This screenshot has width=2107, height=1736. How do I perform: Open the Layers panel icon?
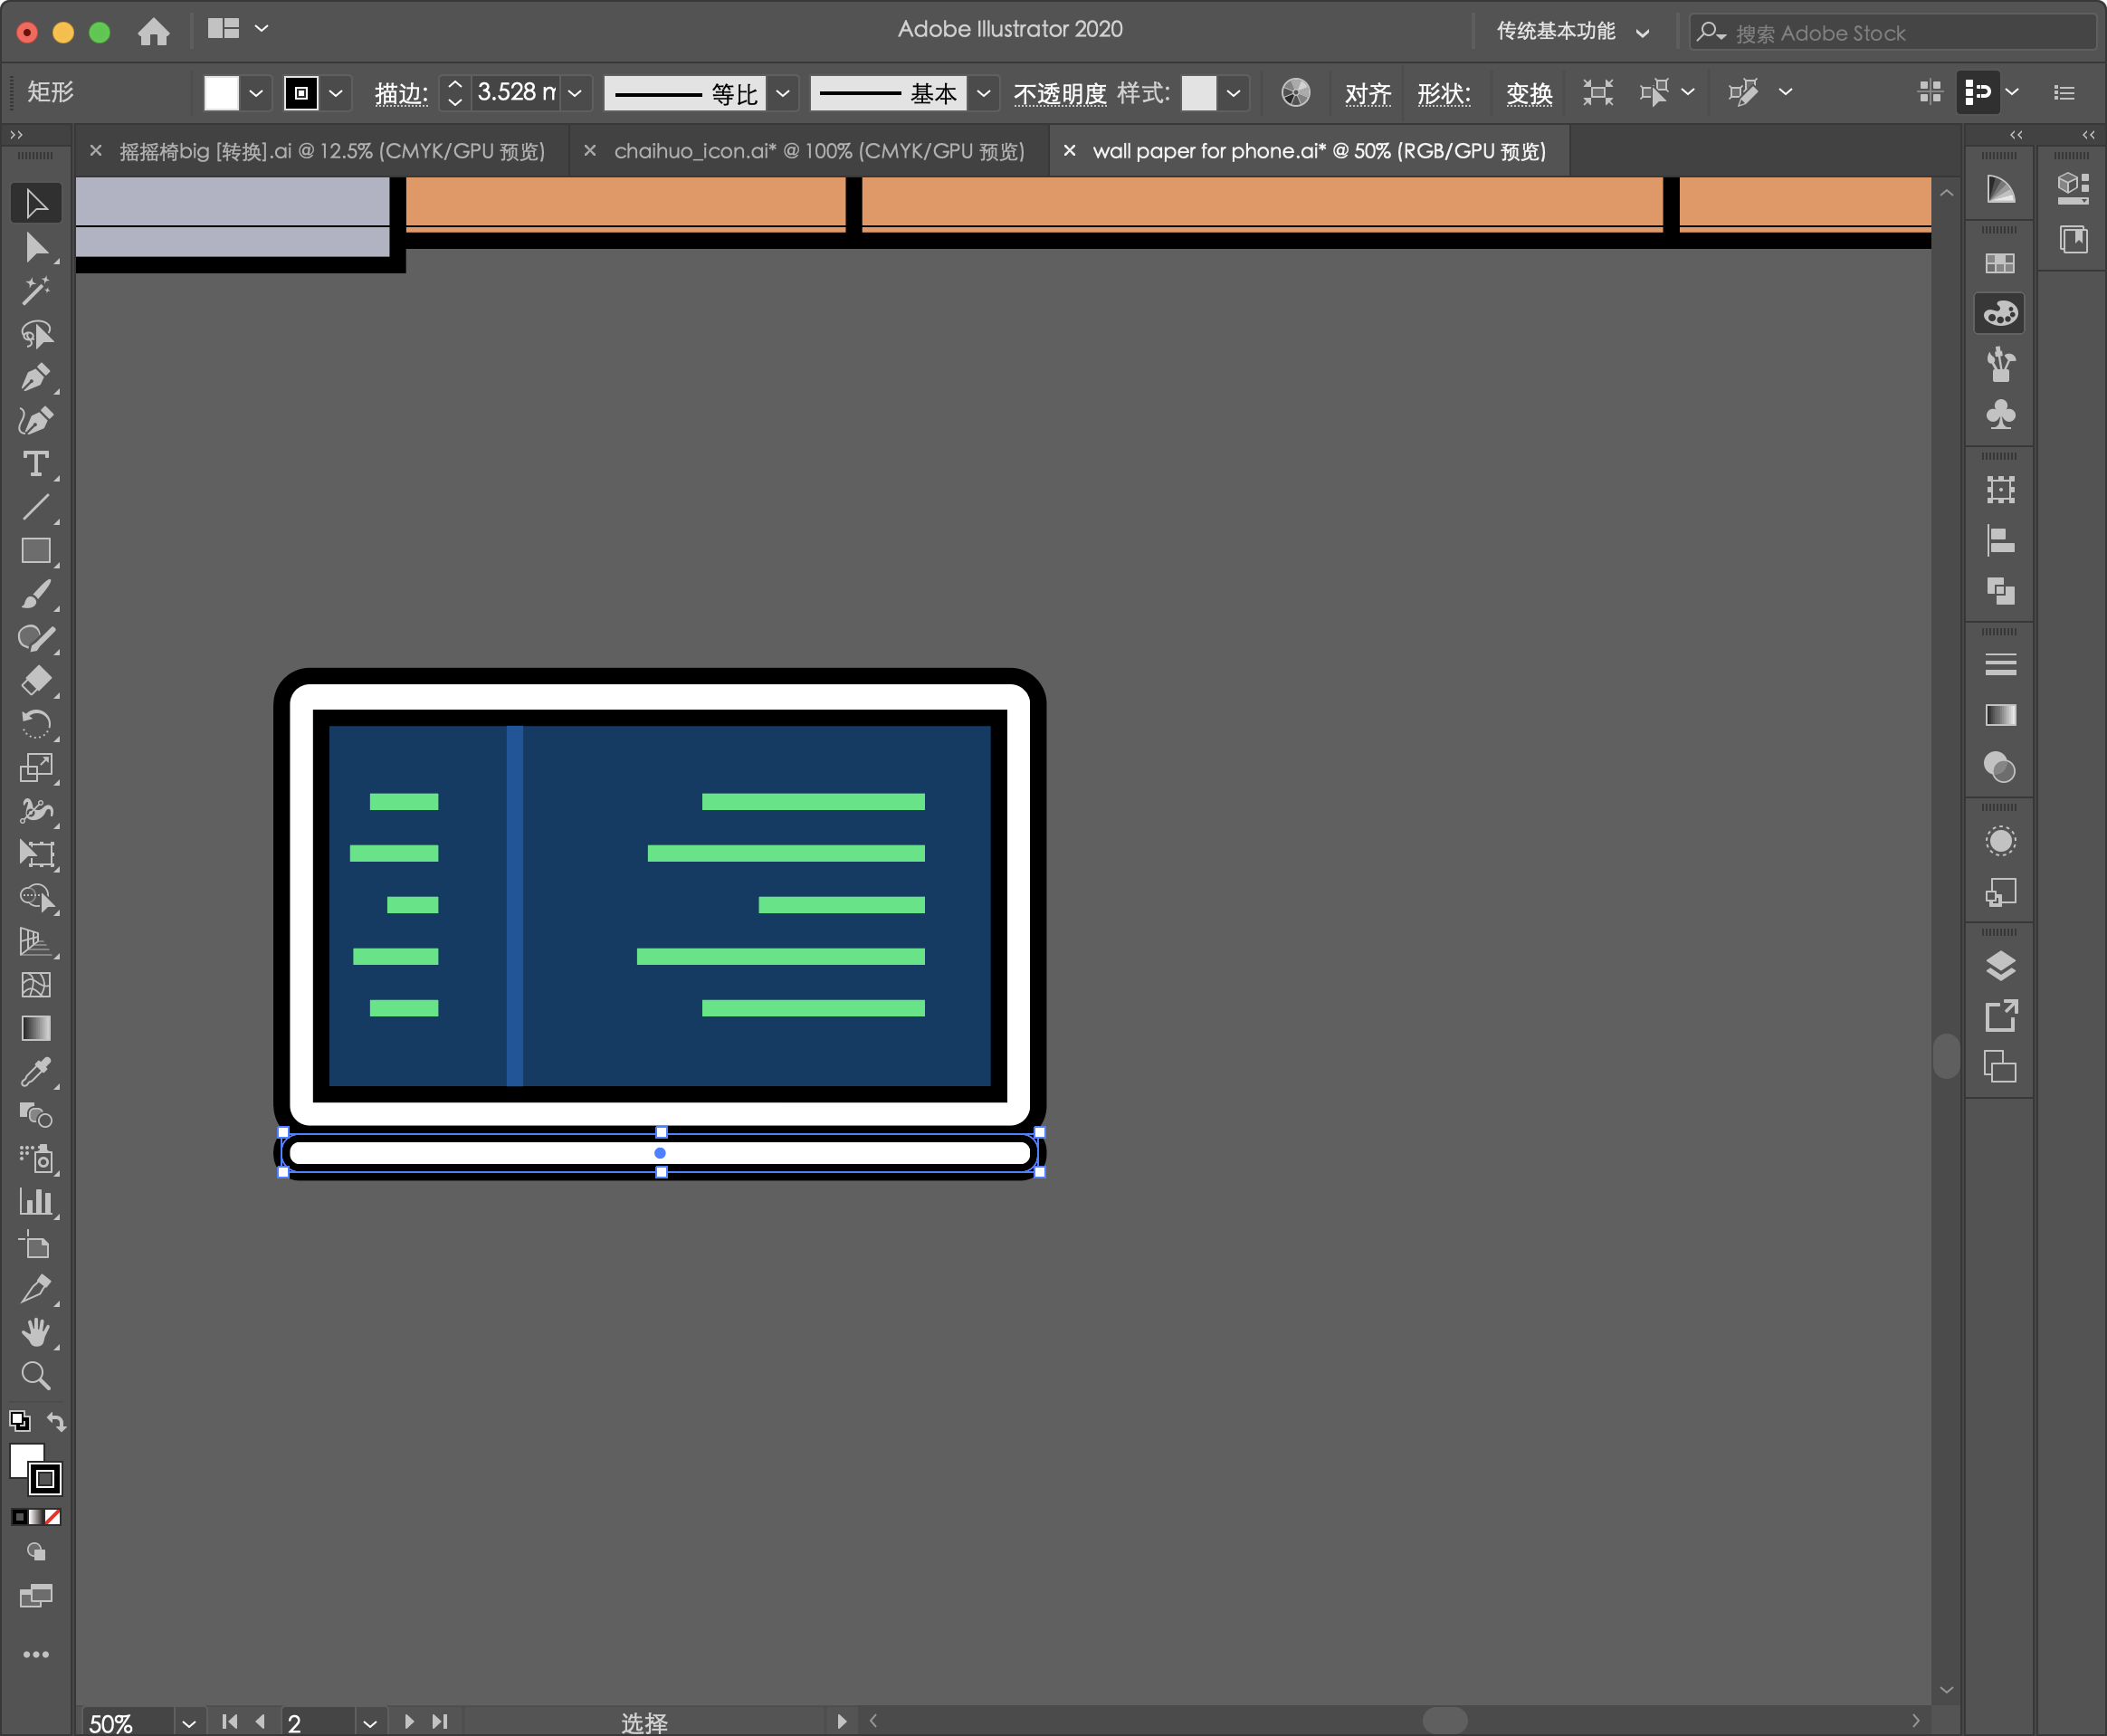[2000, 965]
